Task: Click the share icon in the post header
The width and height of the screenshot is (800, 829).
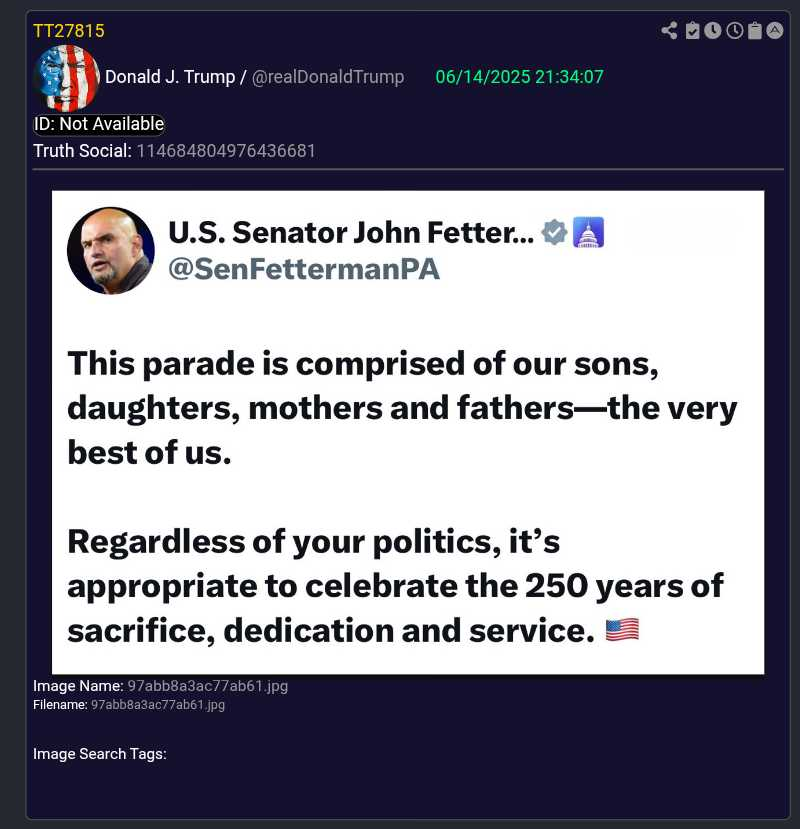Action: click(x=669, y=31)
